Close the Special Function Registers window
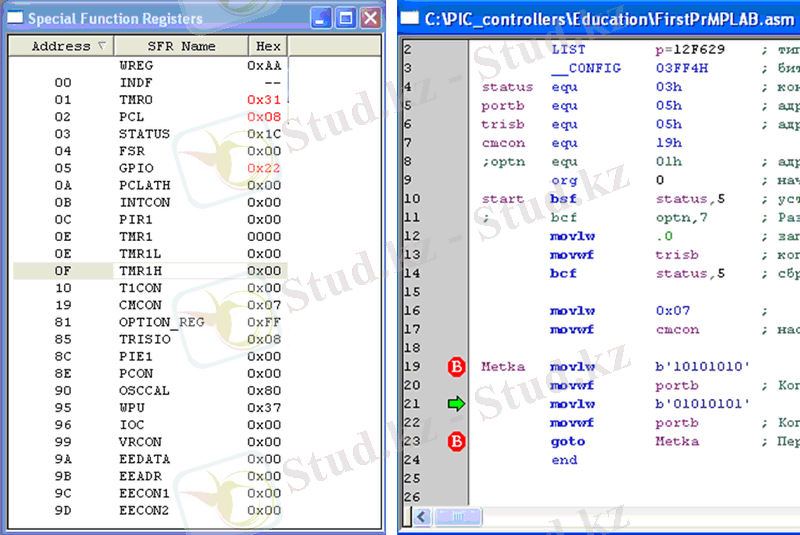This screenshot has height=535, width=800. (369, 18)
